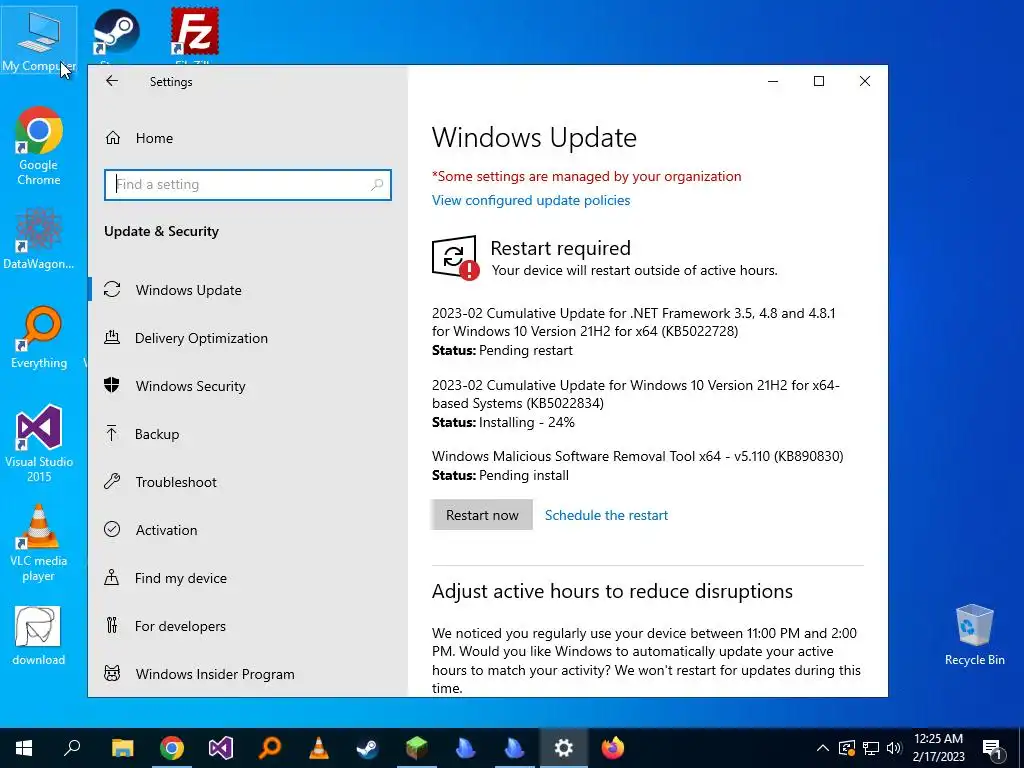Click the Malicious Software Removal Tool entry
This screenshot has width=1024, height=768.
tap(637, 456)
